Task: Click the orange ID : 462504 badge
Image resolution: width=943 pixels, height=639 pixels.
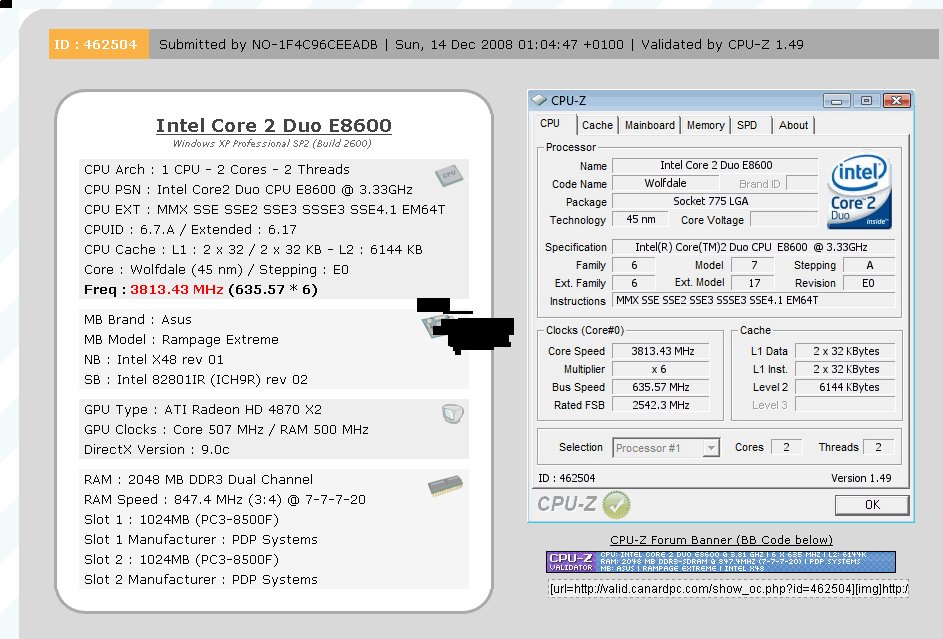Action: click(98, 44)
